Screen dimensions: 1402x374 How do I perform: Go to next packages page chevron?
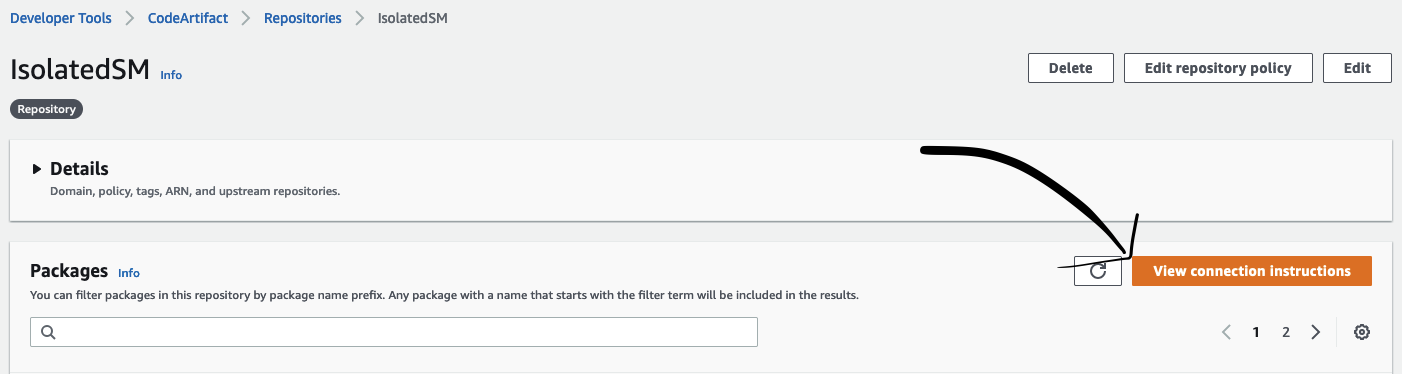tap(1316, 332)
